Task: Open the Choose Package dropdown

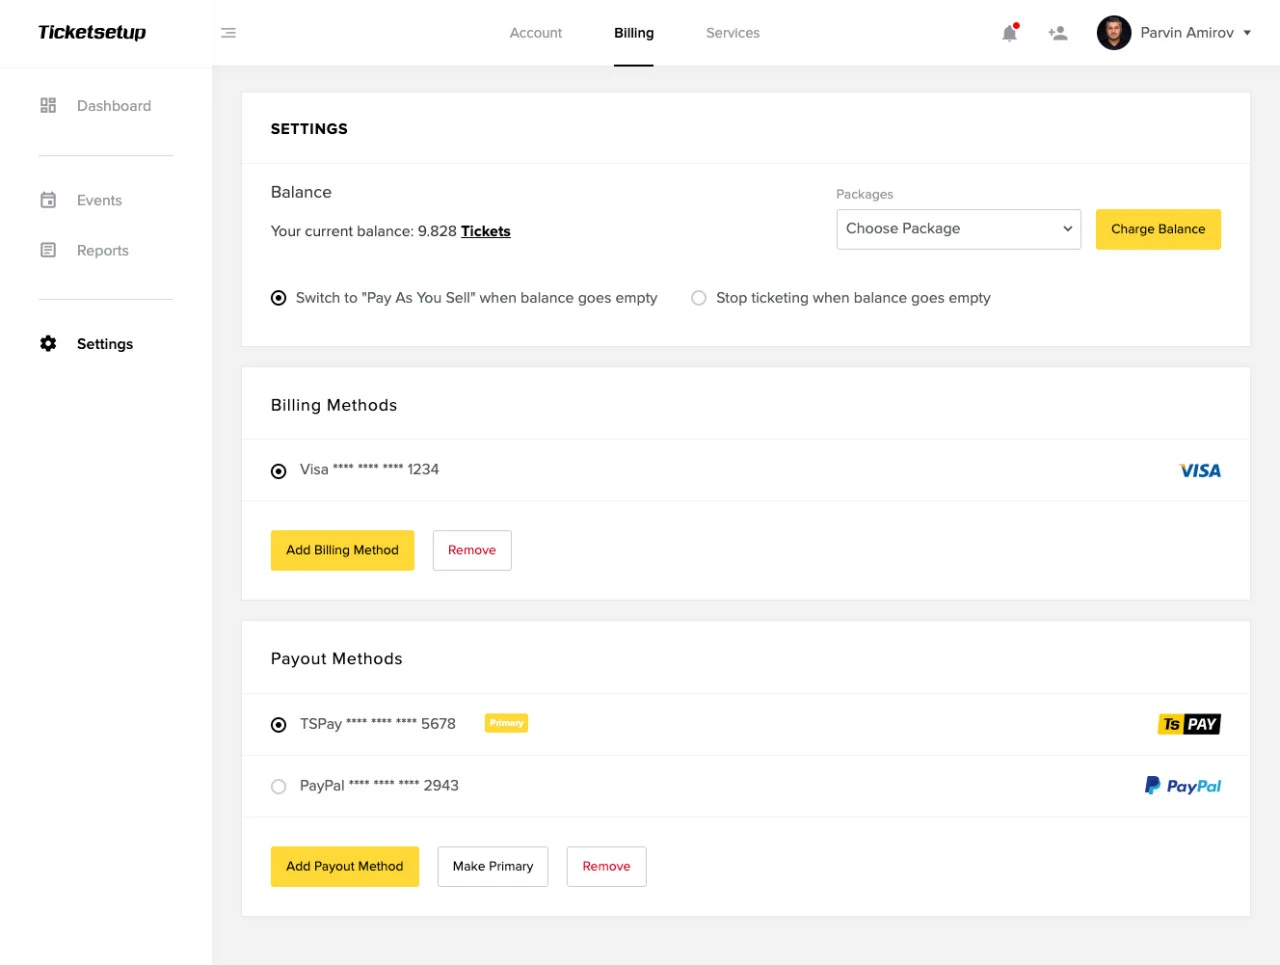Action: [958, 228]
